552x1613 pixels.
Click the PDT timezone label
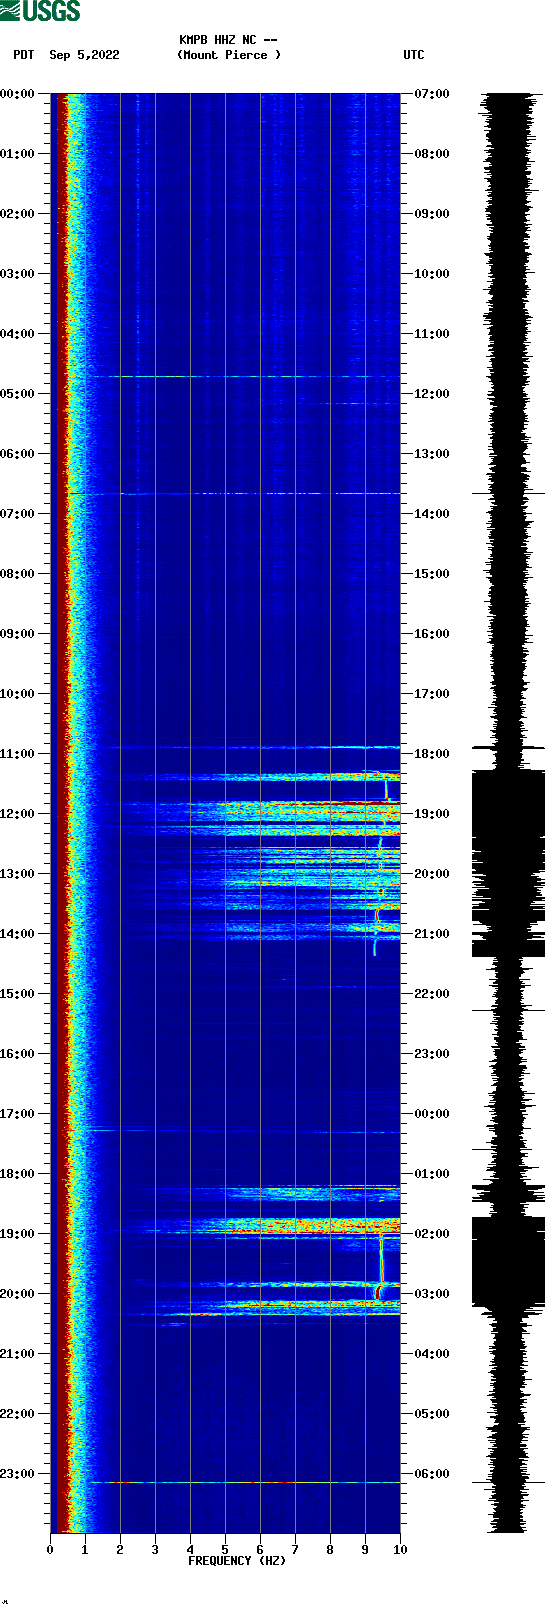click(24, 55)
